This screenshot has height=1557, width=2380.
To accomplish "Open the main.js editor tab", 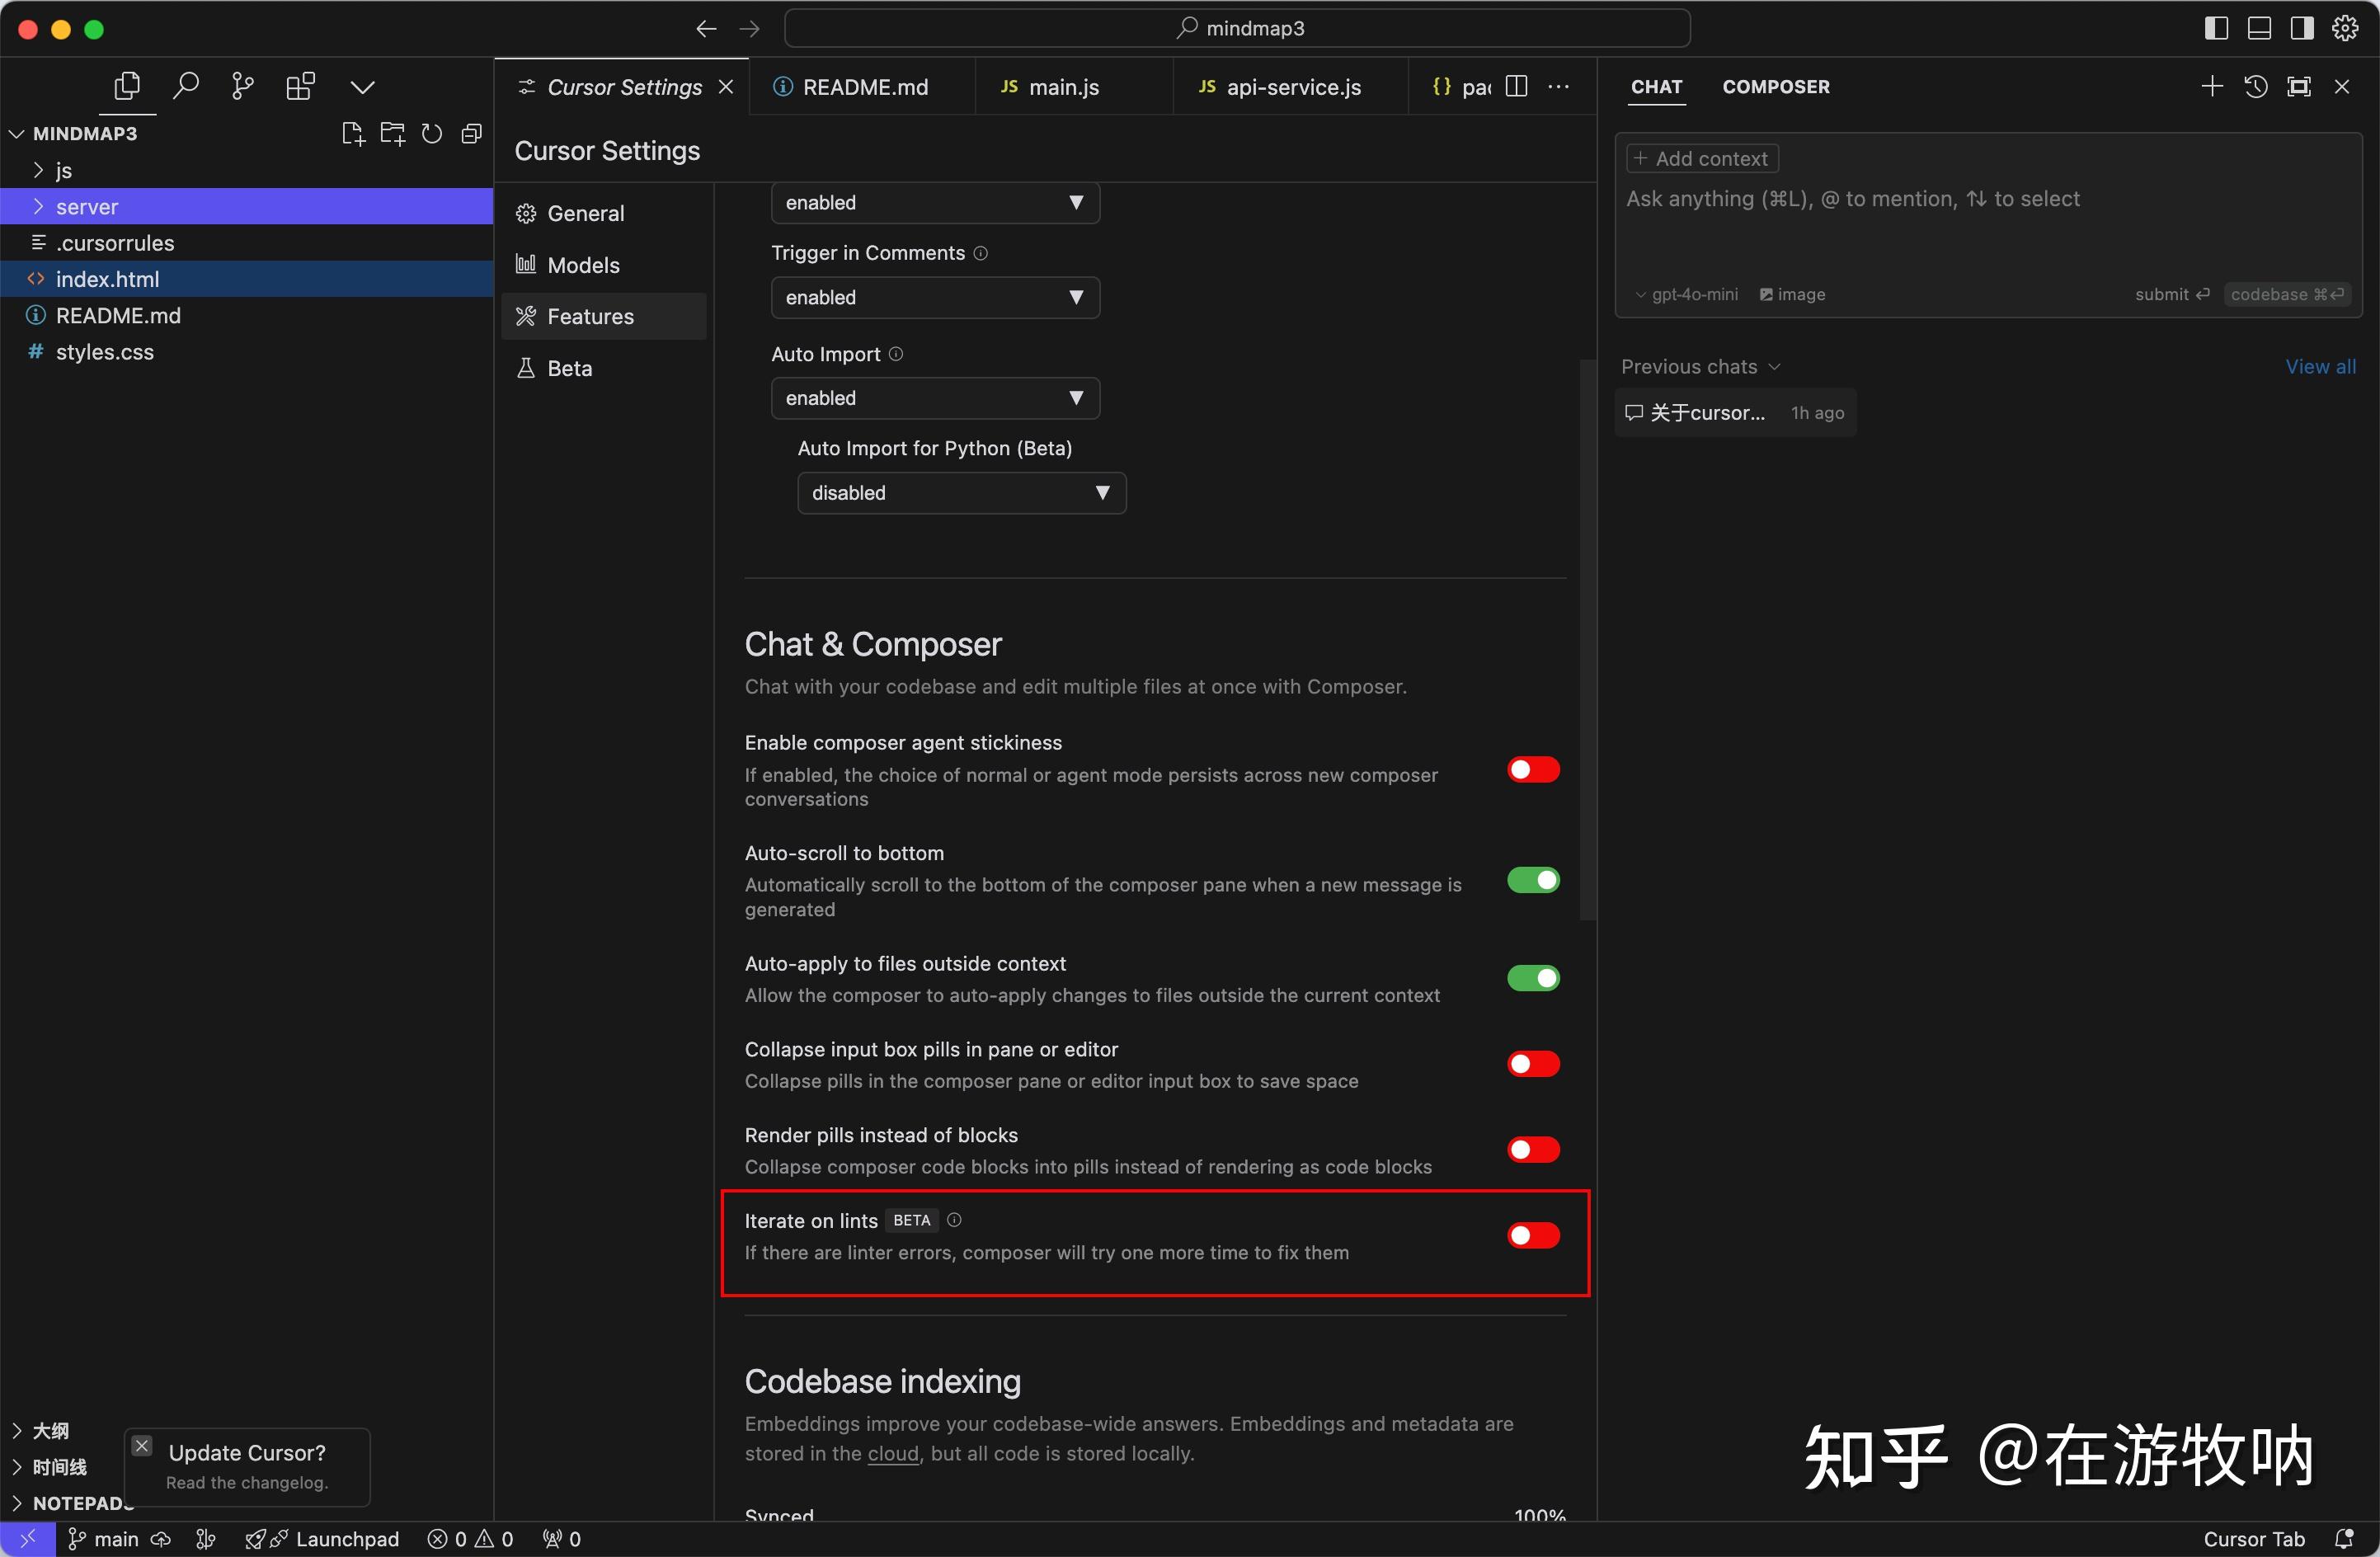I will (x=1062, y=87).
